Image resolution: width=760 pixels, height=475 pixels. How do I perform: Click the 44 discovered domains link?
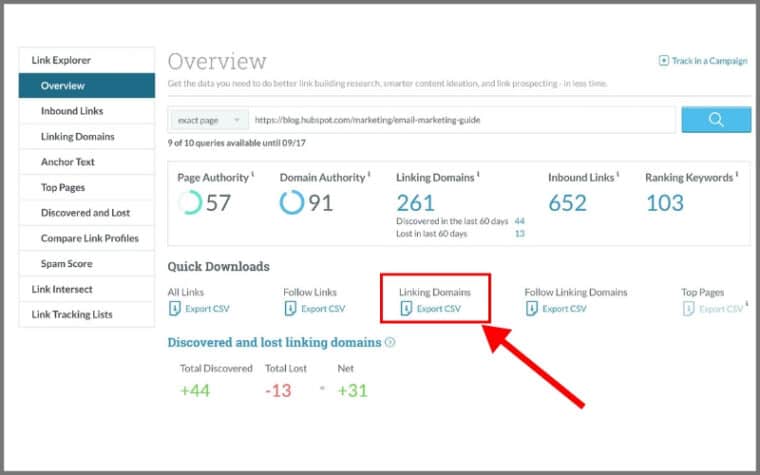(x=519, y=221)
